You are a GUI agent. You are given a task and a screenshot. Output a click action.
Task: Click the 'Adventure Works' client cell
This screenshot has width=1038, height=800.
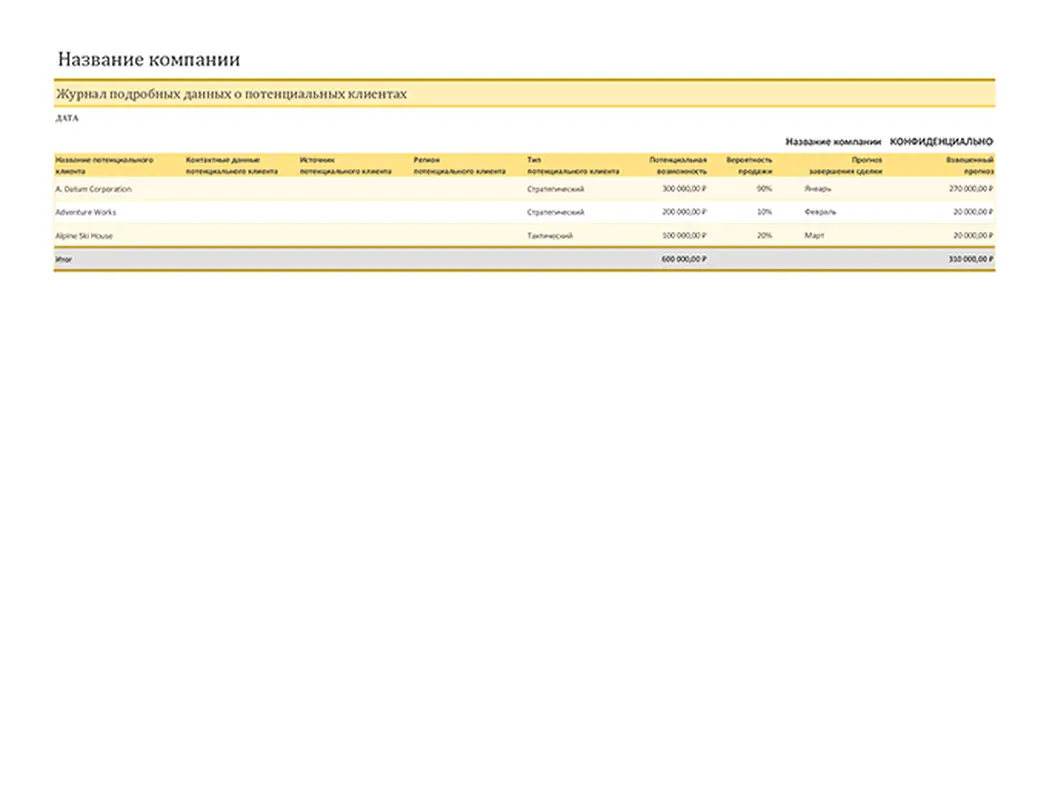(x=85, y=212)
